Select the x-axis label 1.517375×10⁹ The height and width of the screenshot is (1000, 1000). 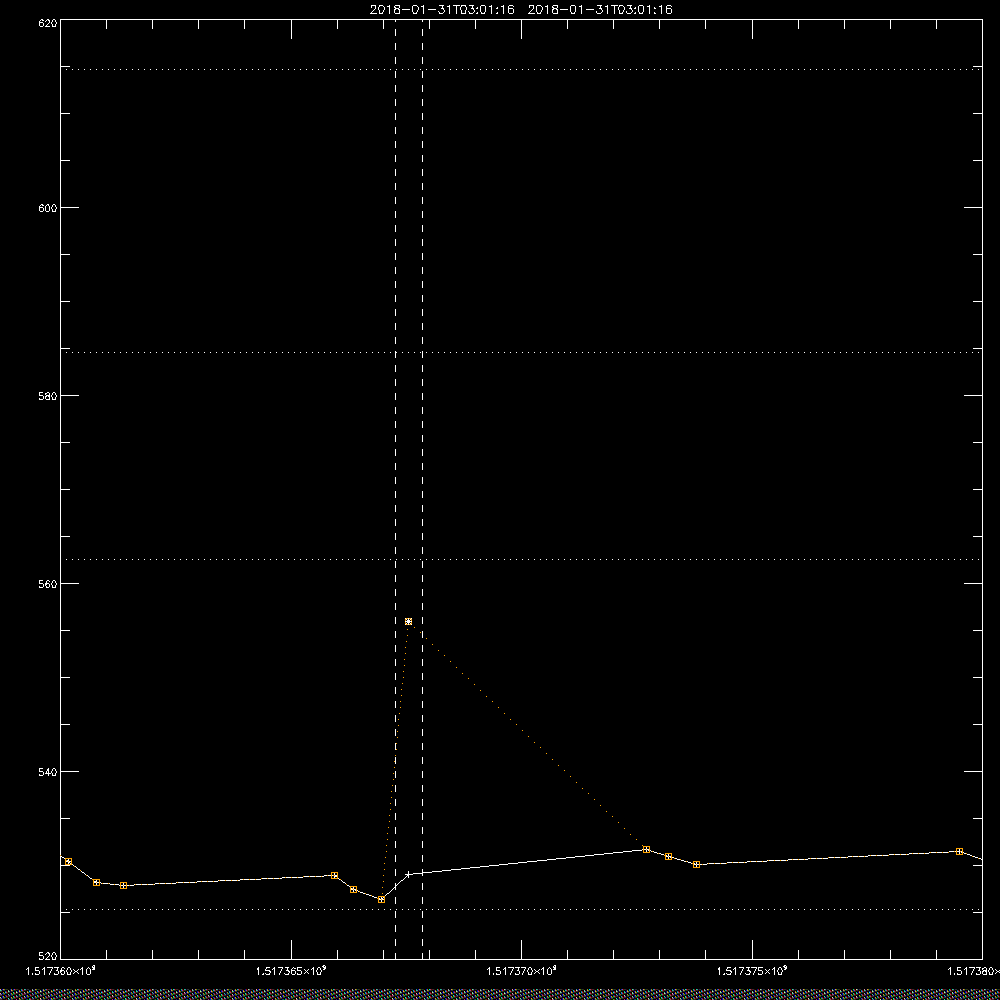tap(752, 971)
